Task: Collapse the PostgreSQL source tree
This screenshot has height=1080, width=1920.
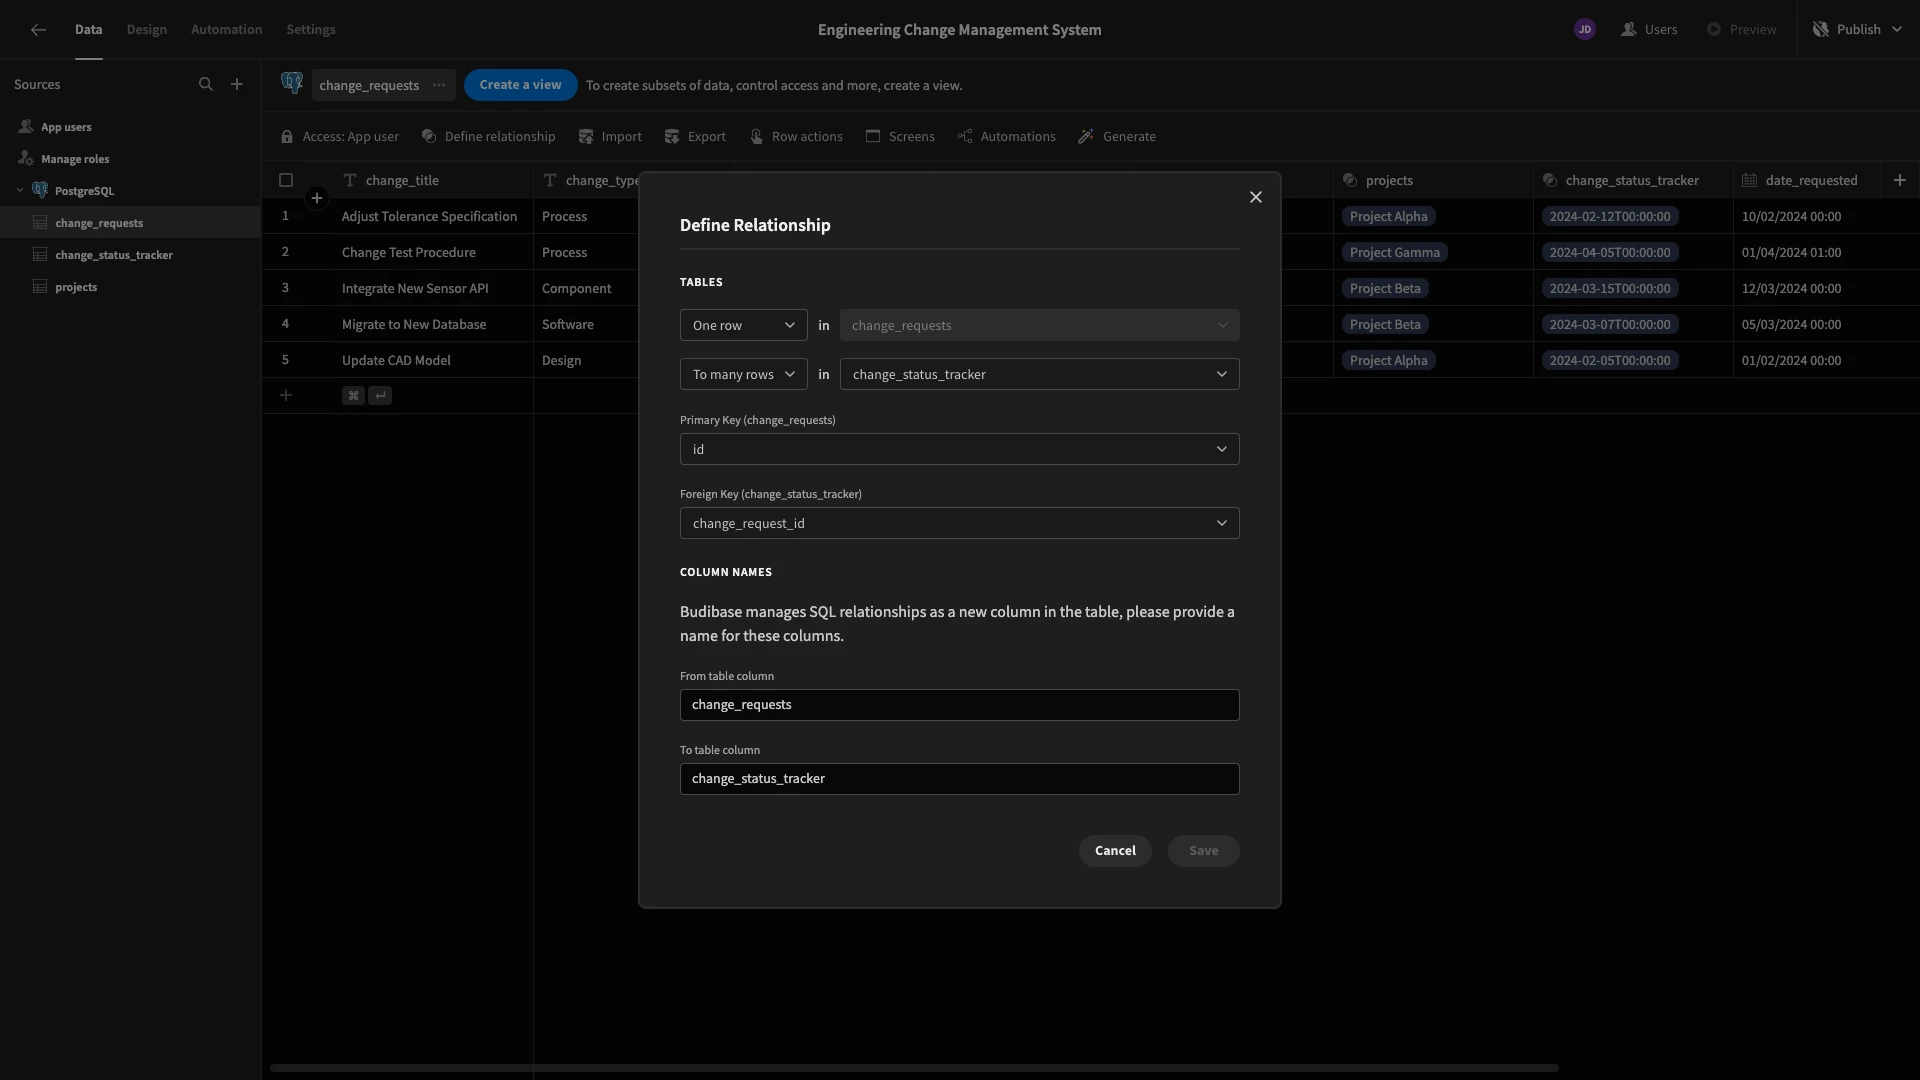Action: 20,191
